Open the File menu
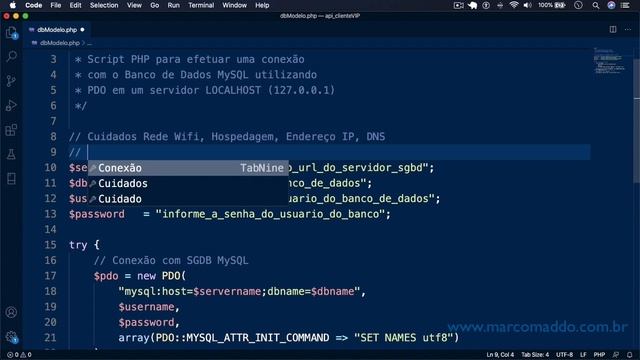 click(x=56, y=5)
